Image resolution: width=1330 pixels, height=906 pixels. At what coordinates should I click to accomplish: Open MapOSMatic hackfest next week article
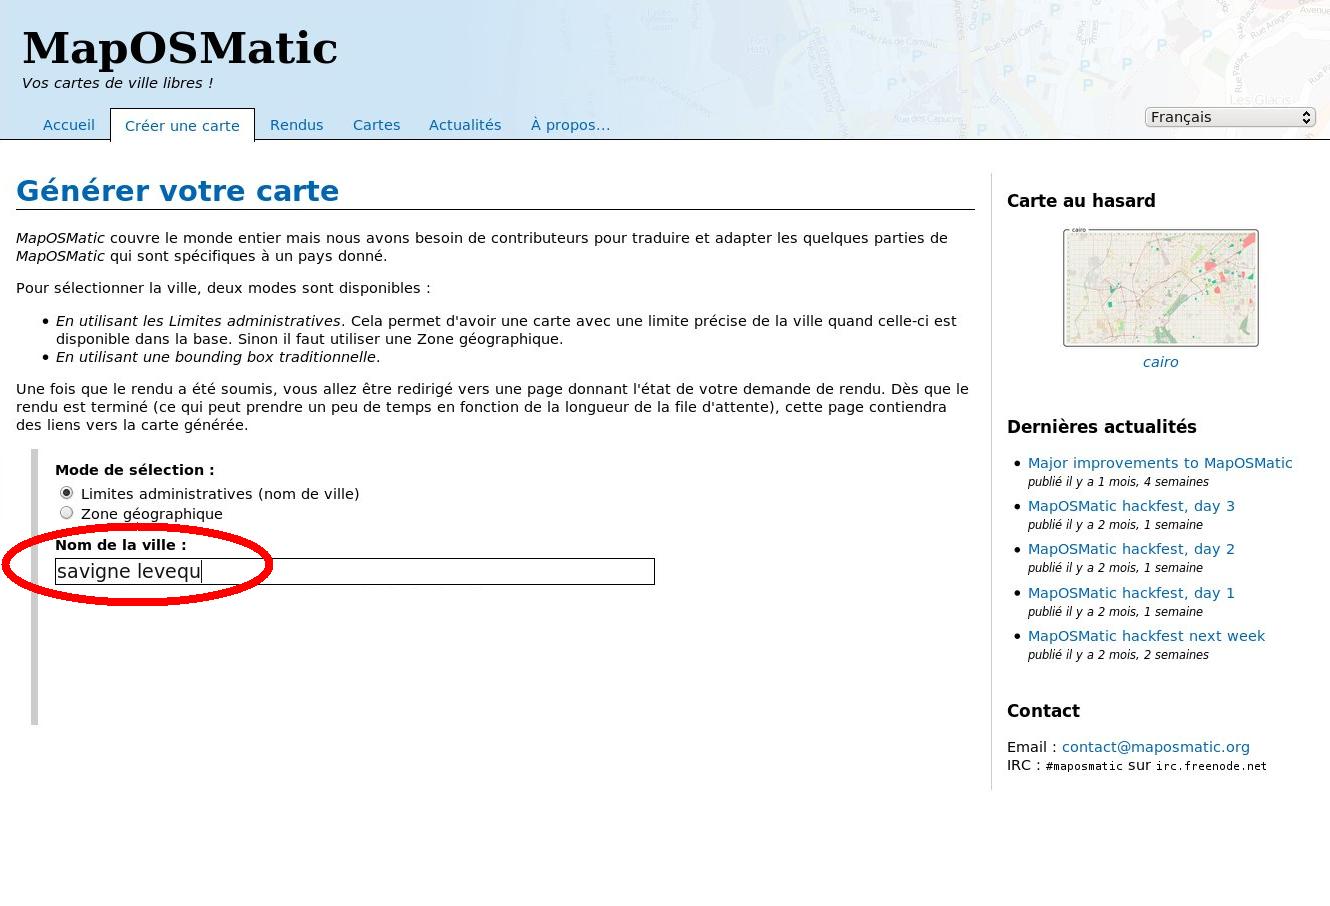1146,636
